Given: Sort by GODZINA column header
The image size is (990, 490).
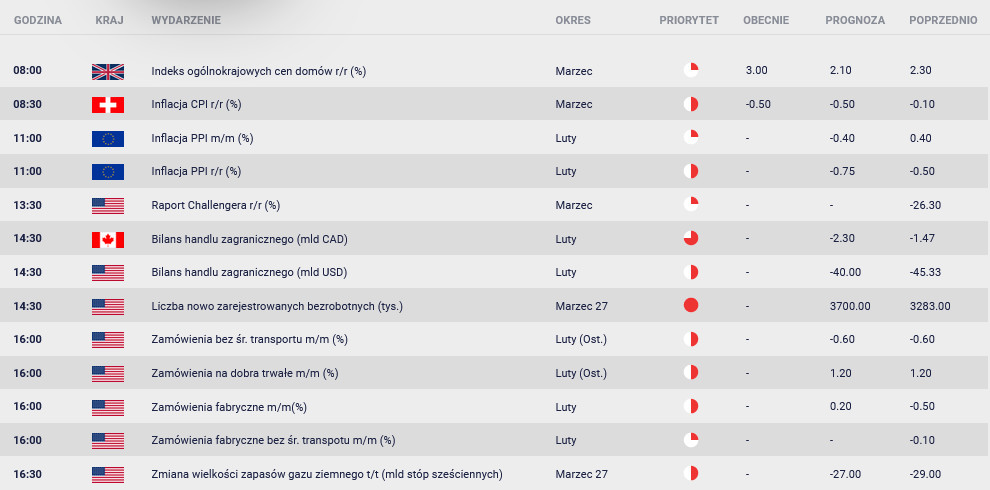Looking at the screenshot, I should pyautogui.click(x=38, y=20).
